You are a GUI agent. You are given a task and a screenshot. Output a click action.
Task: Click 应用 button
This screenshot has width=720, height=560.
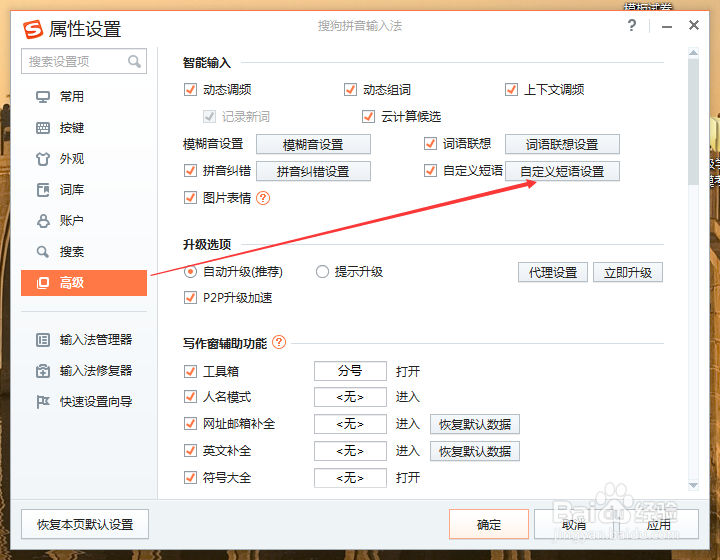pos(659,524)
